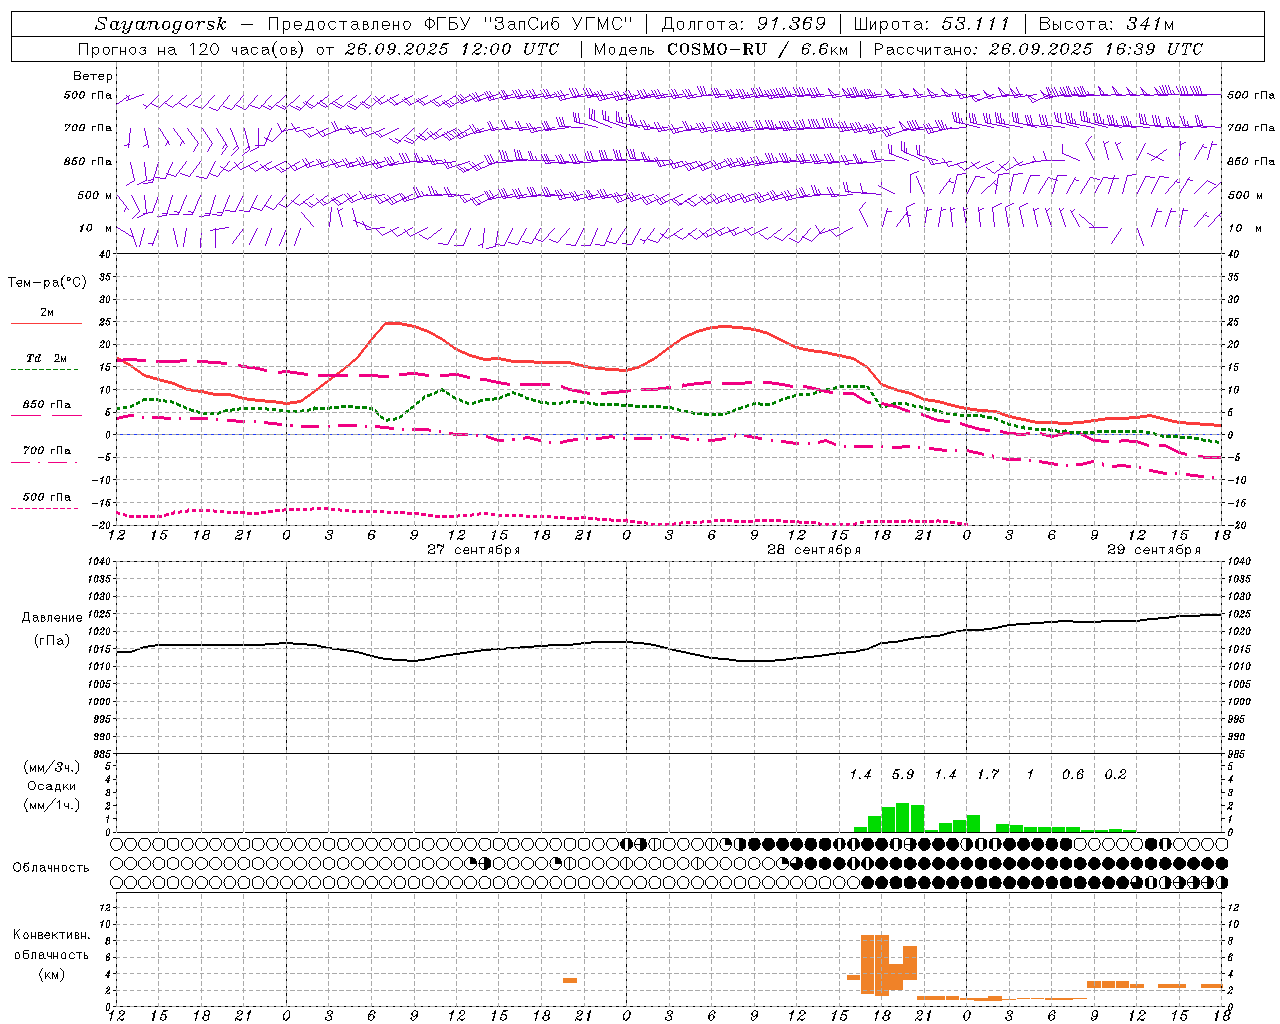Click the 'Осадки' precipitation label
1280x1024 pixels.
click(52, 786)
